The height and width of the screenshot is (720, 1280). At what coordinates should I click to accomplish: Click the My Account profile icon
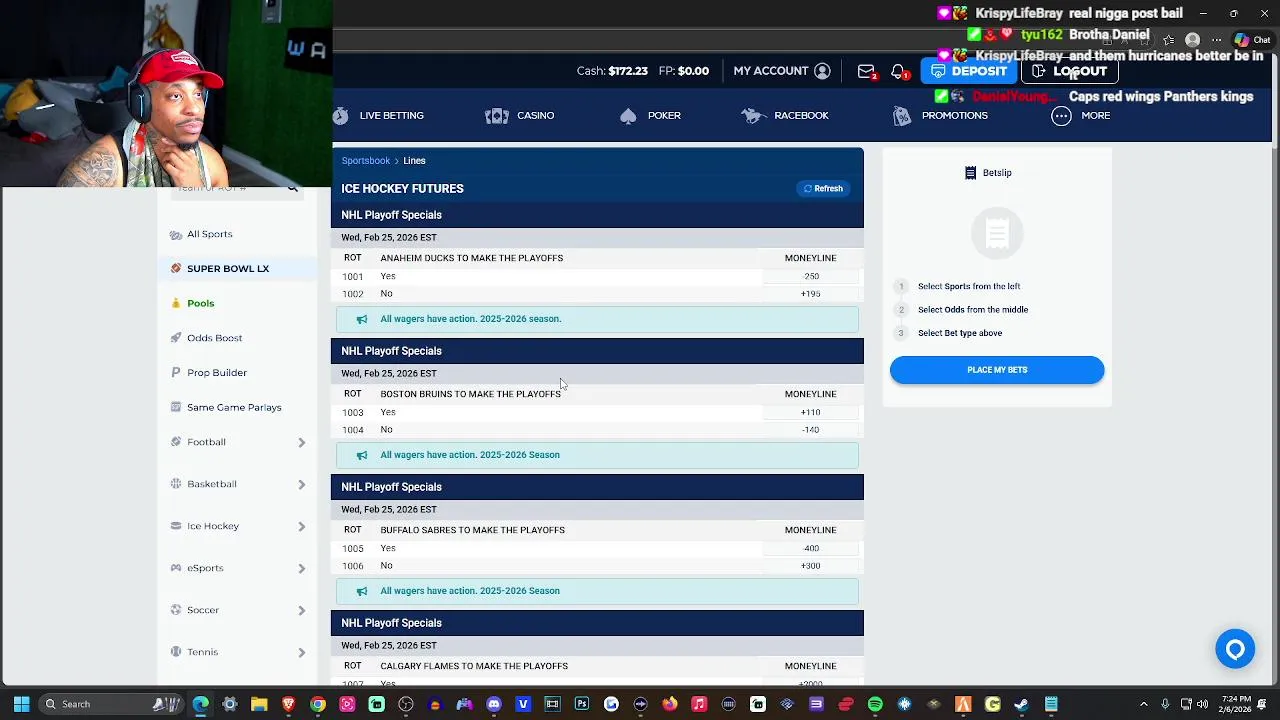822,71
